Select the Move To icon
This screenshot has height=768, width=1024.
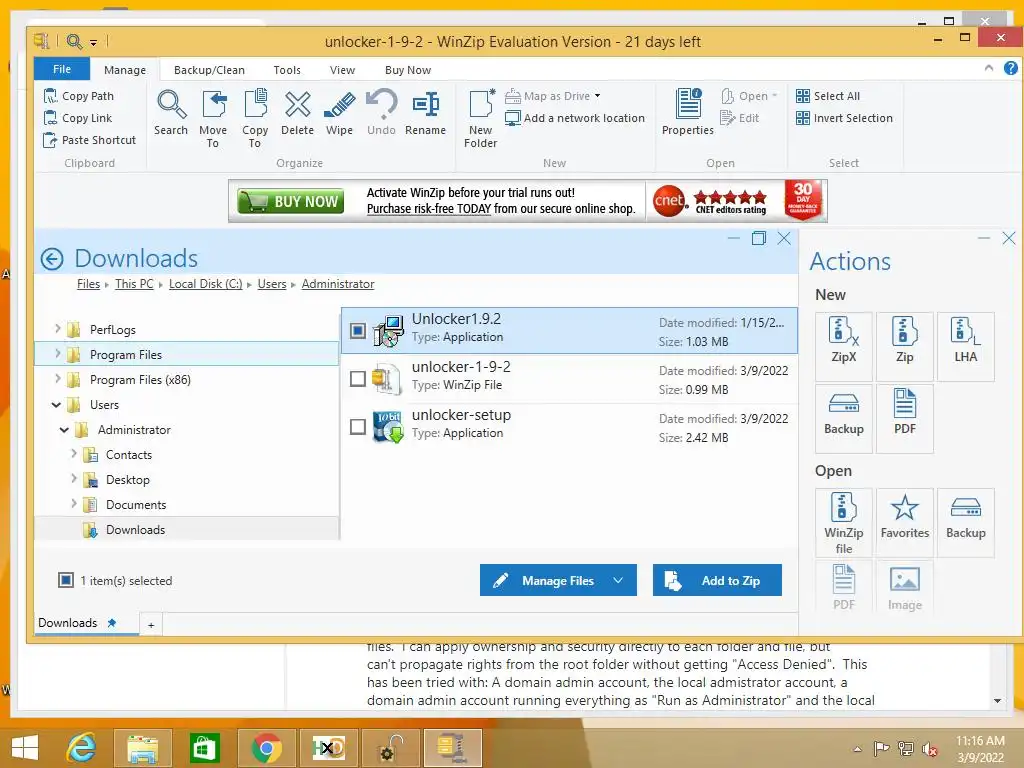pyautogui.click(x=213, y=118)
